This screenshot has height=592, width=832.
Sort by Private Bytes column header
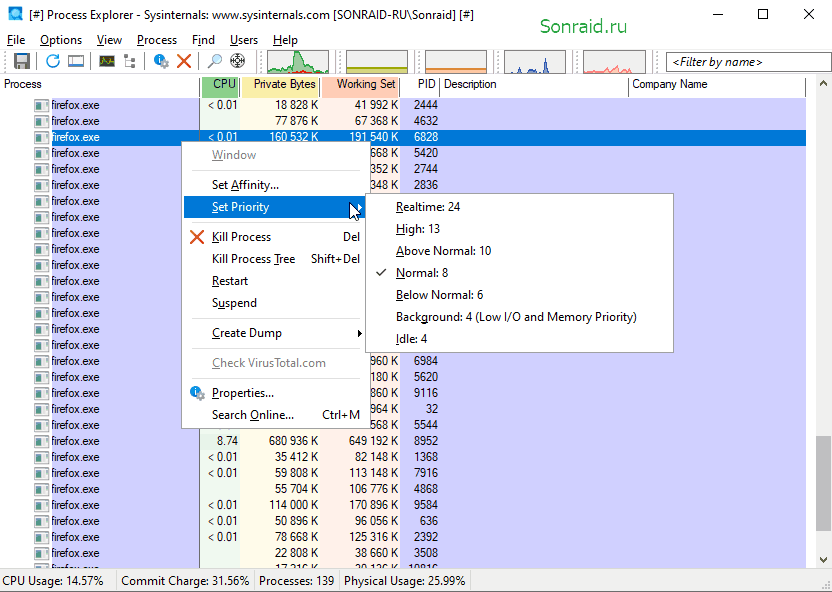(x=280, y=84)
